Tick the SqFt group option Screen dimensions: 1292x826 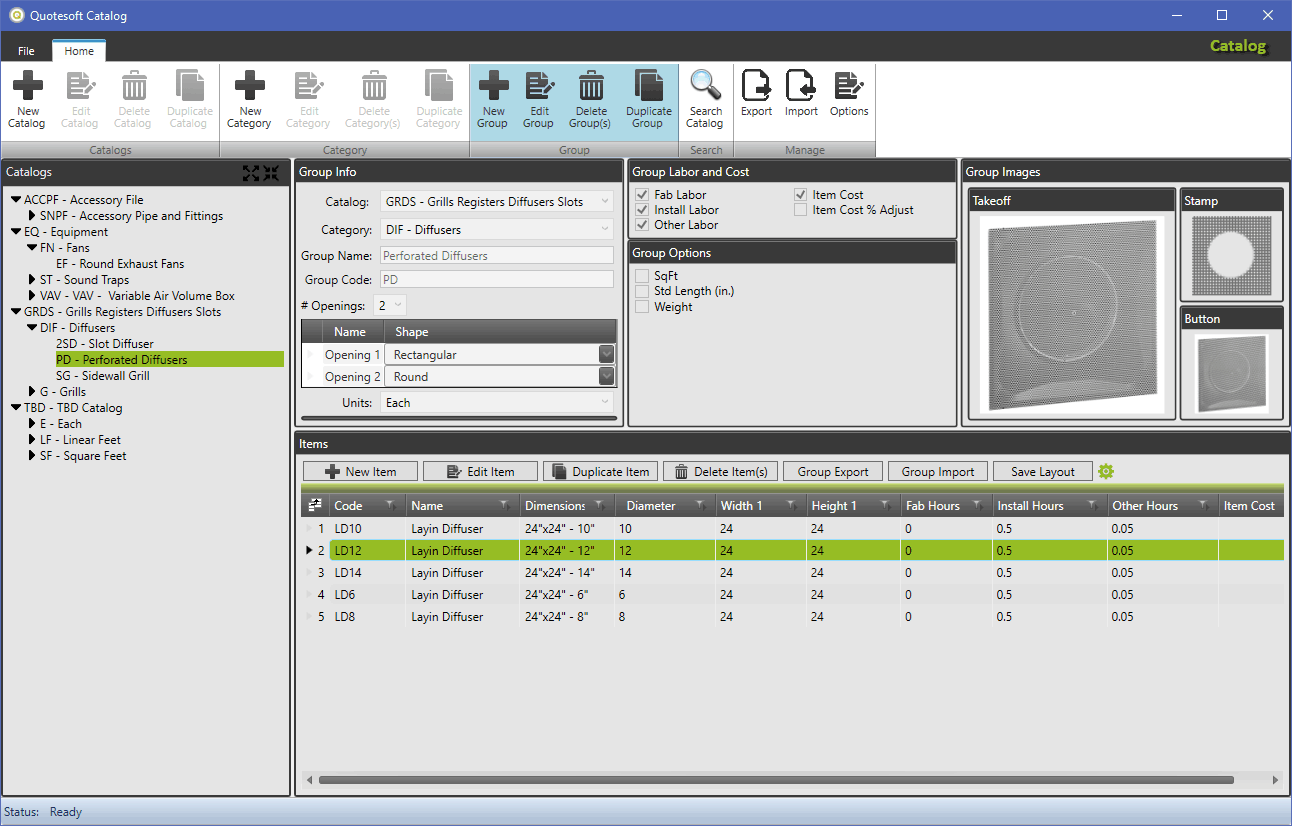pos(642,275)
